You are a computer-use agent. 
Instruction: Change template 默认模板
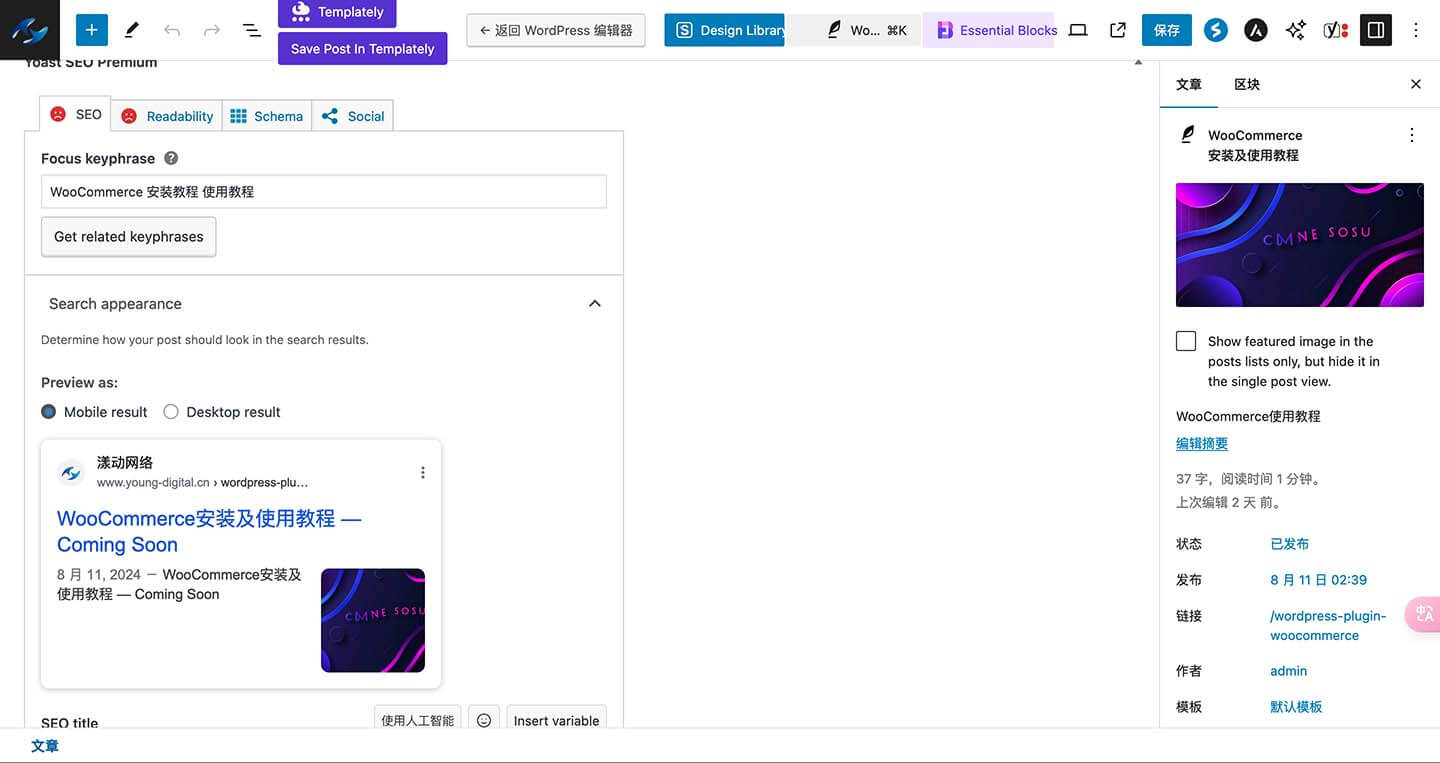tap(1296, 707)
